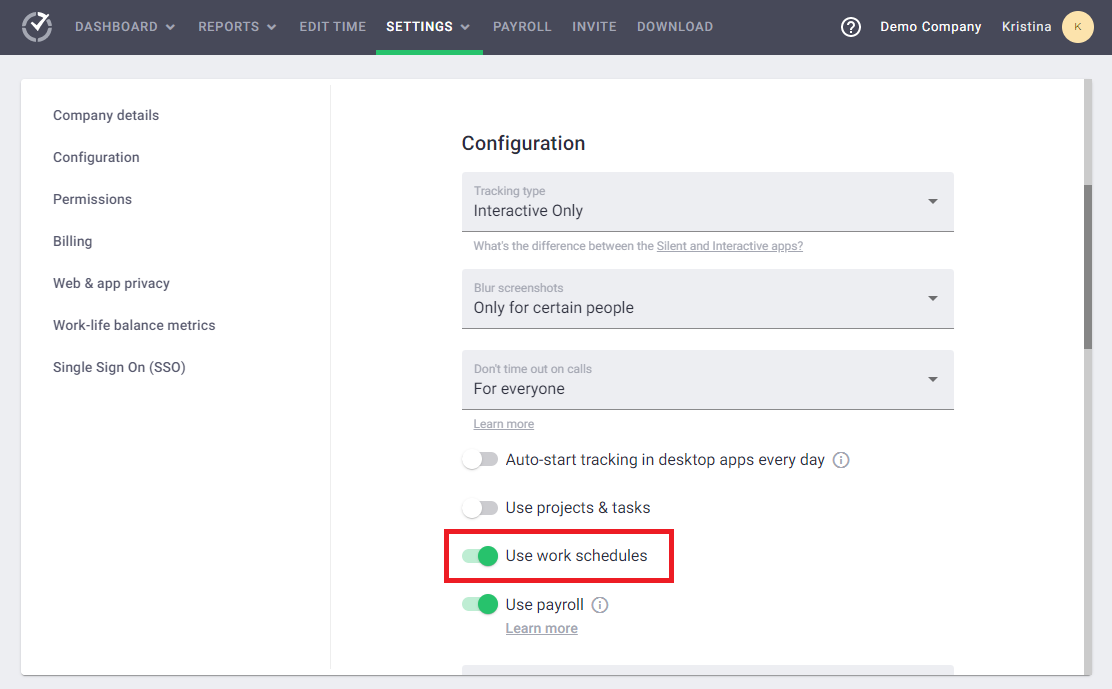Open the Reports menu
Viewport: 1112px width, 689px height.
[237, 27]
